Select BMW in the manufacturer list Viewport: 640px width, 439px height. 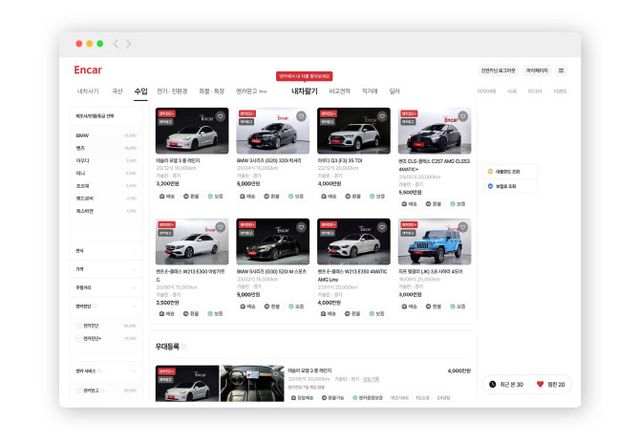click(x=83, y=135)
